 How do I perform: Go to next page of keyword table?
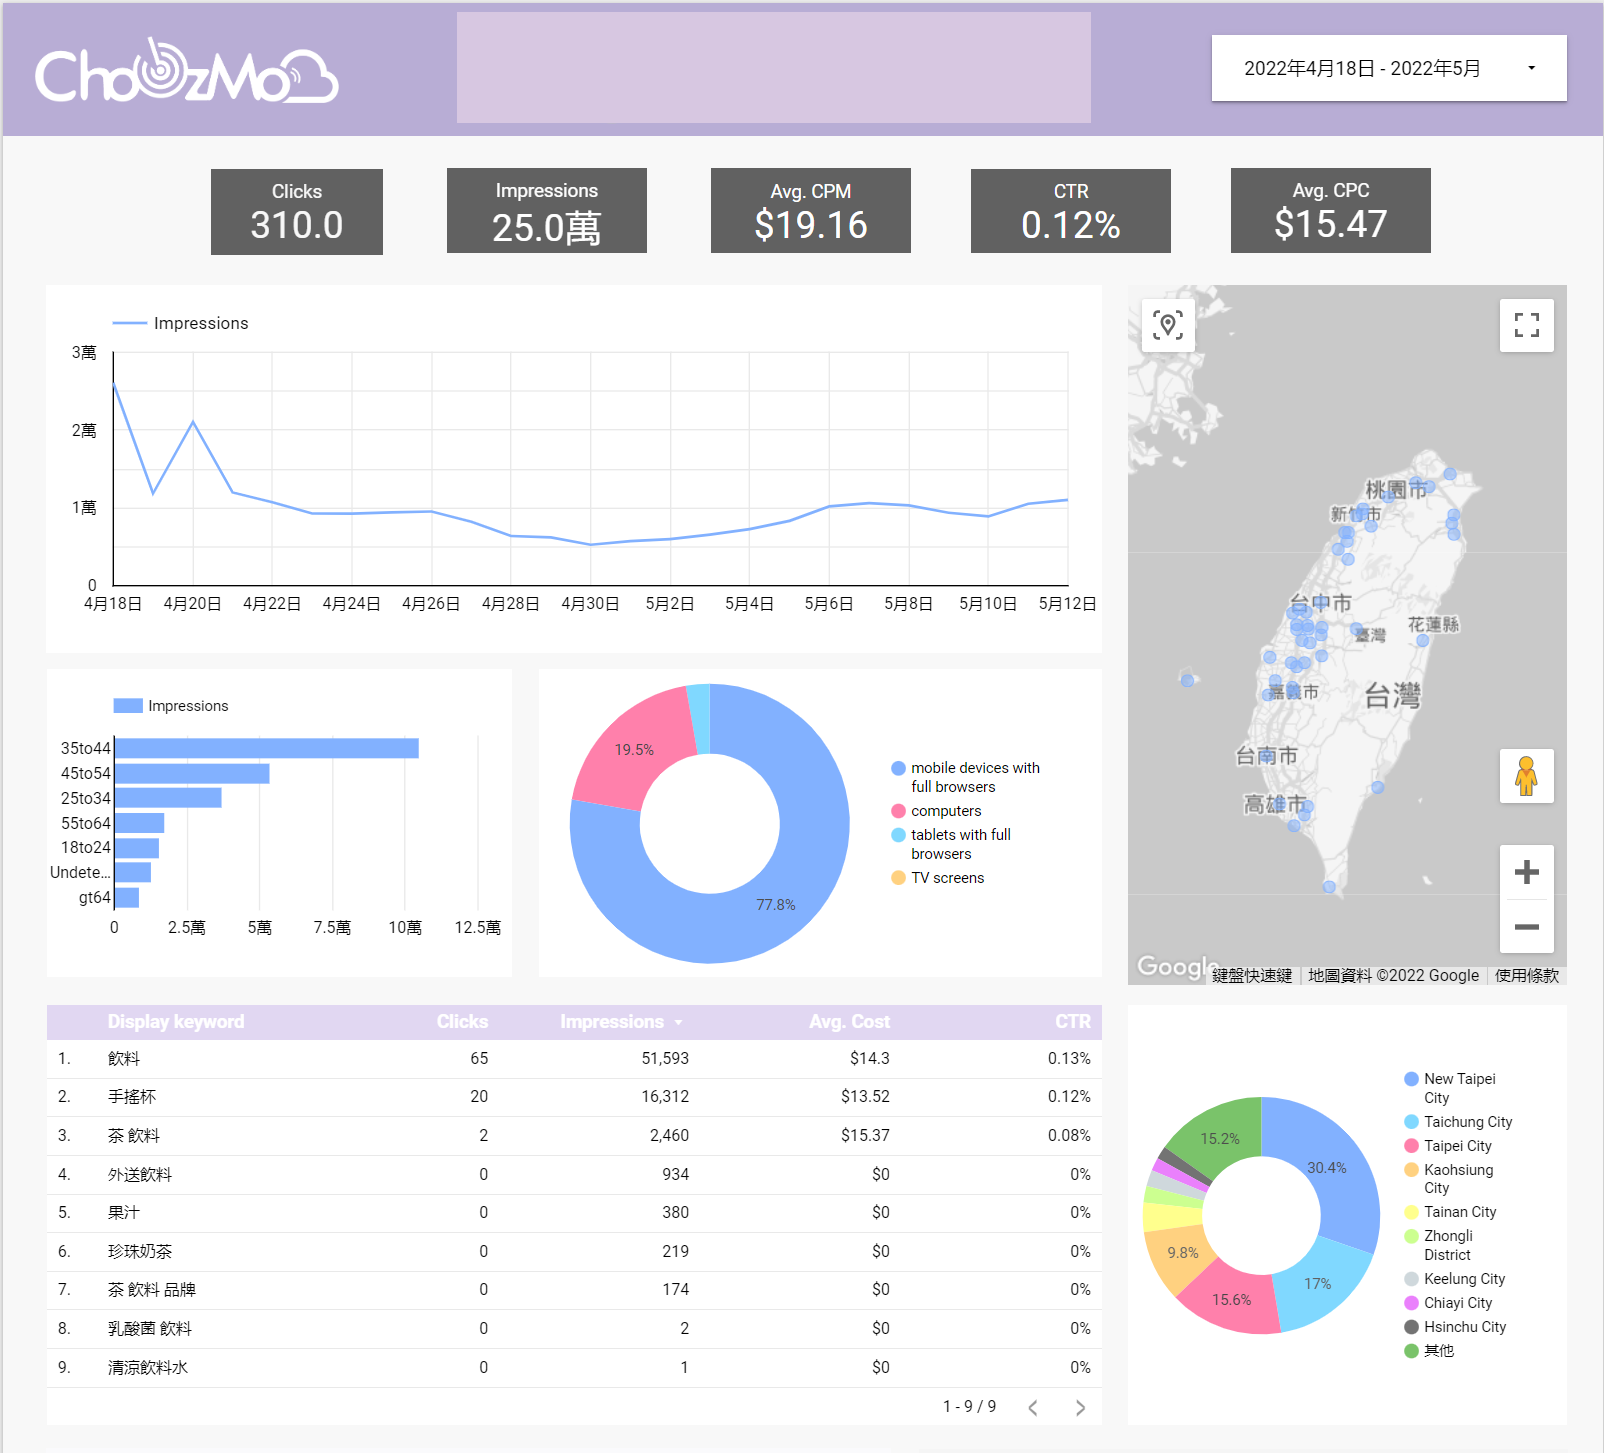(1080, 1408)
